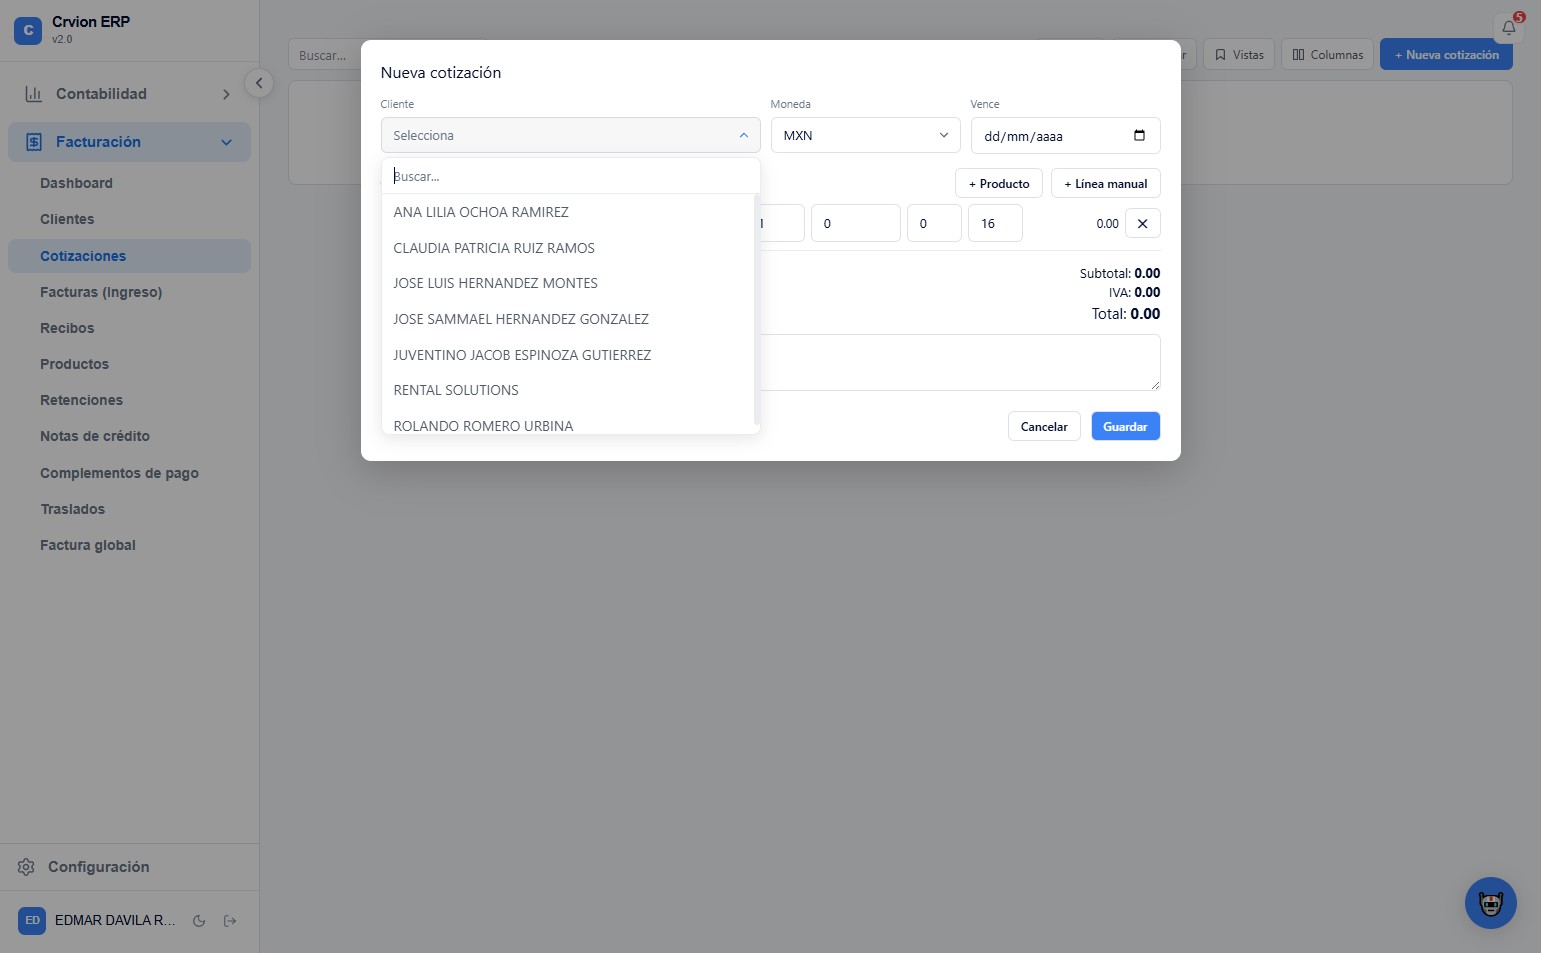Select client ANA LILIA OCHOA RAMIREZ
Screen dimensions: 1541x953
(x=568, y=212)
